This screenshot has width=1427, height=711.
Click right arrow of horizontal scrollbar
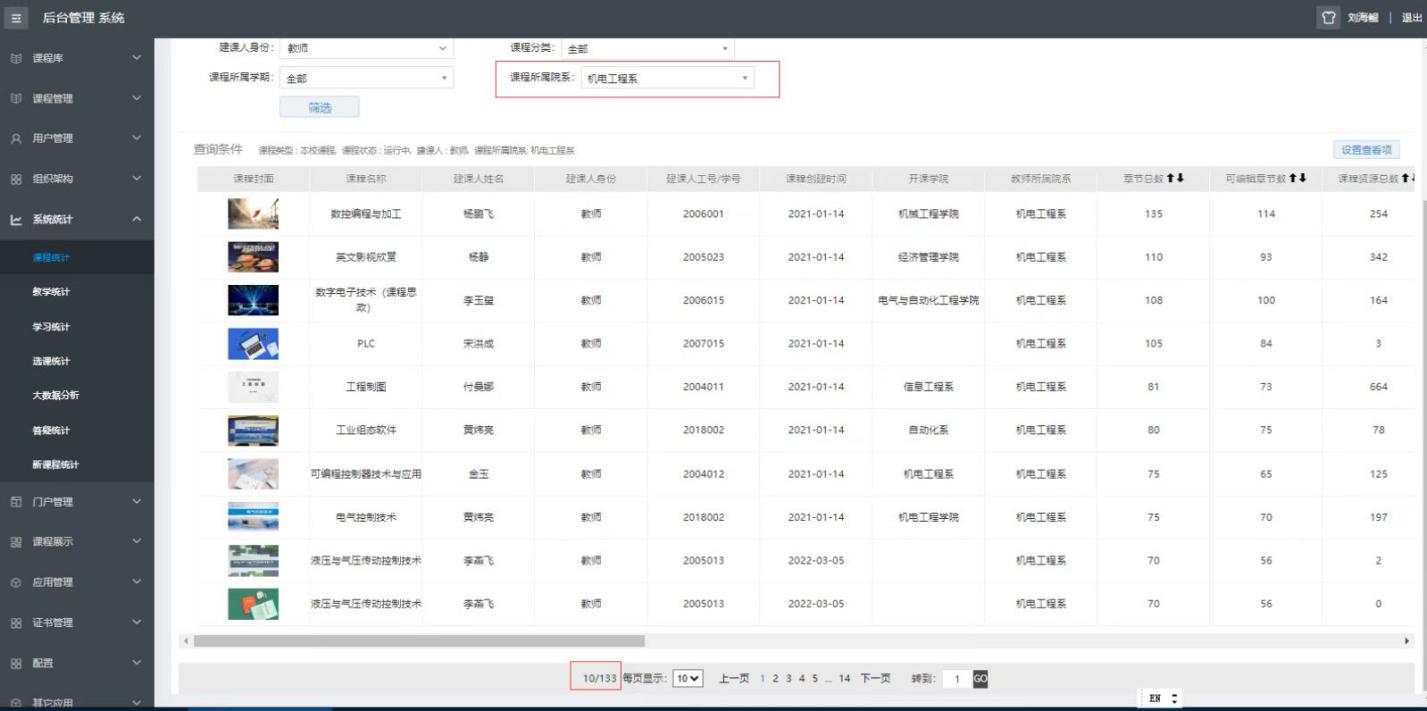click(x=1409, y=641)
